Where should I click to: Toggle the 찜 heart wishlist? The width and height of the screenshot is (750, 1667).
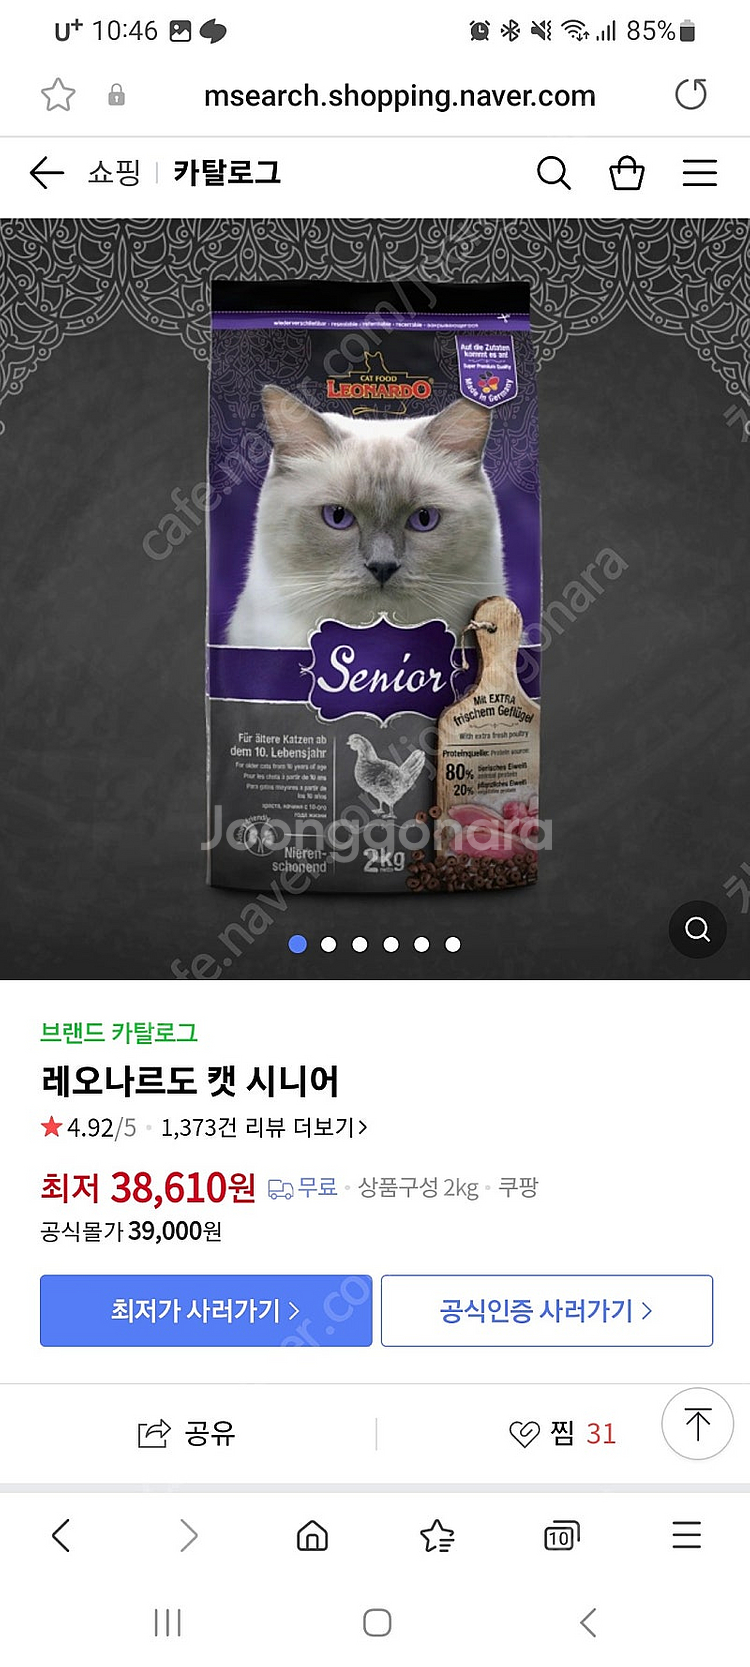point(562,1434)
